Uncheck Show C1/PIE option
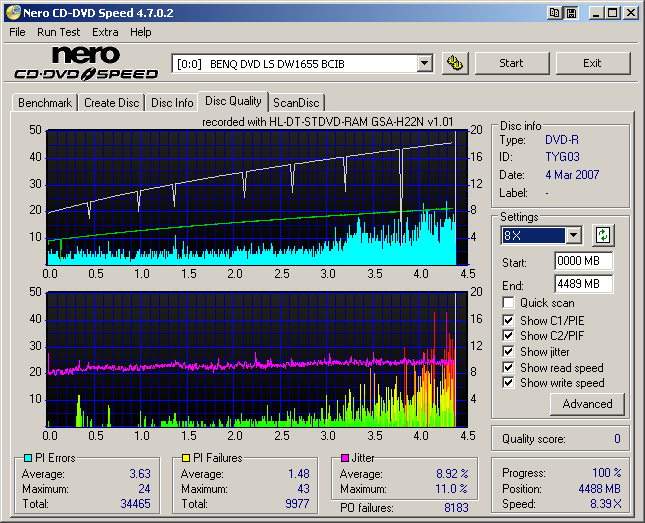The width and height of the screenshot is (645, 523). 509,320
